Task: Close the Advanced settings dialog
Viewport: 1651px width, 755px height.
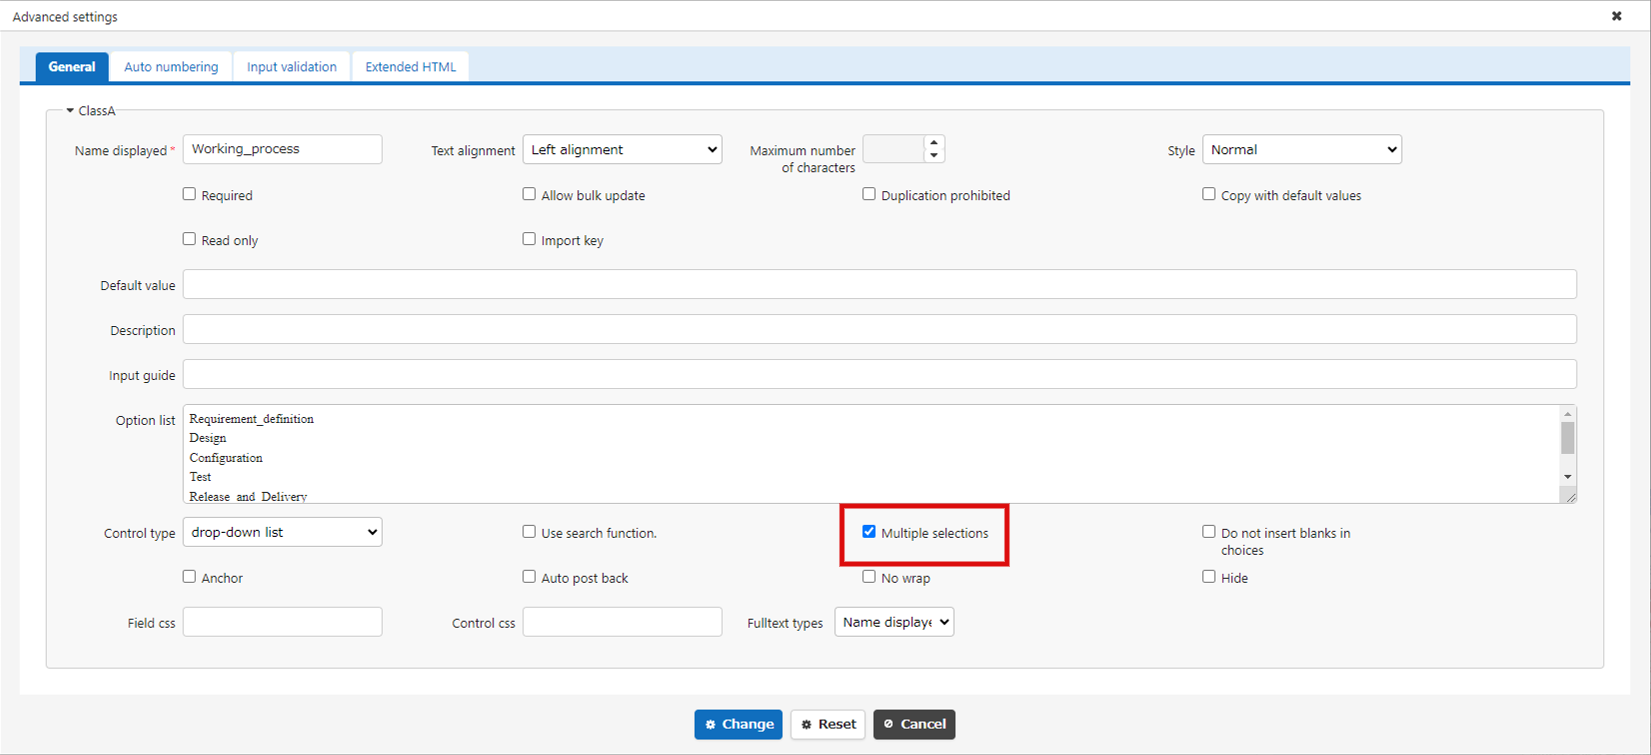Action: (x=1617, y=16)
